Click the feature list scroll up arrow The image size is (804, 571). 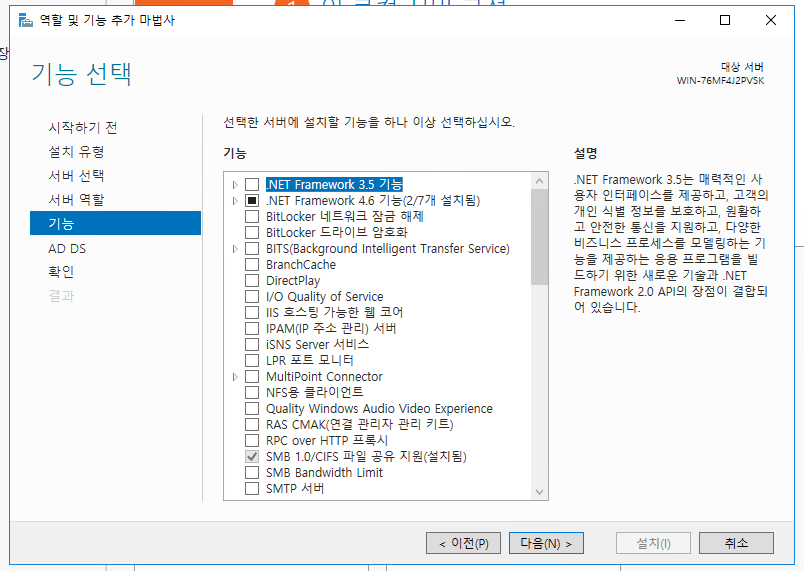539,181
